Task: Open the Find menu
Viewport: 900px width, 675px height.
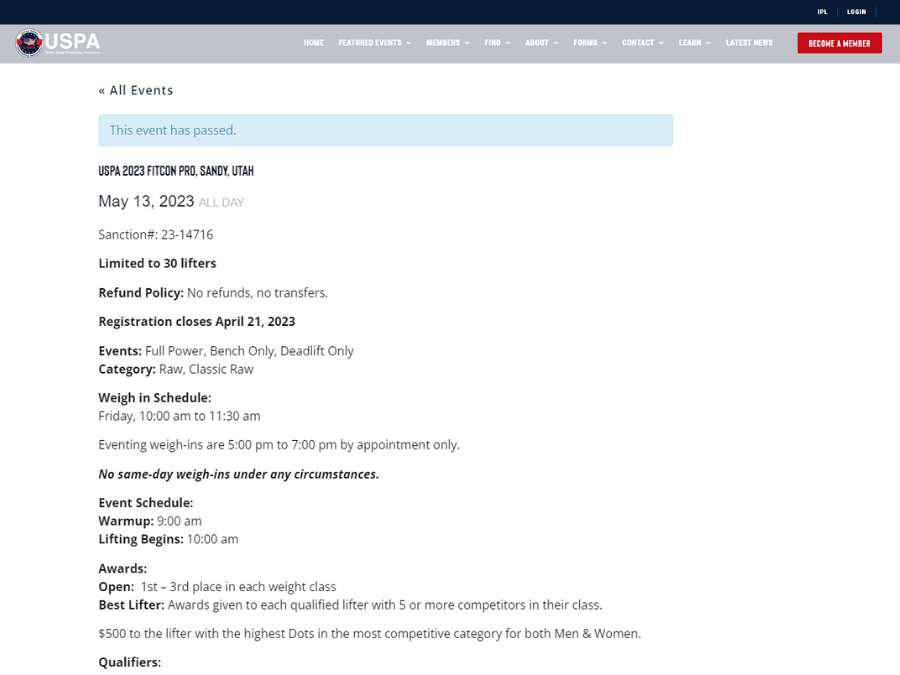Action: 492,43
